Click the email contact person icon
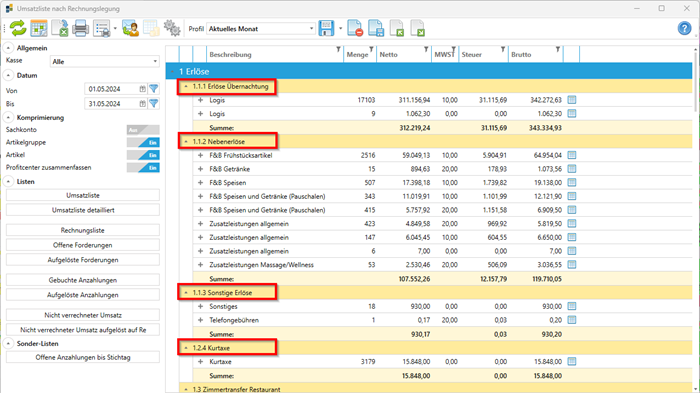 pos(130,29)
